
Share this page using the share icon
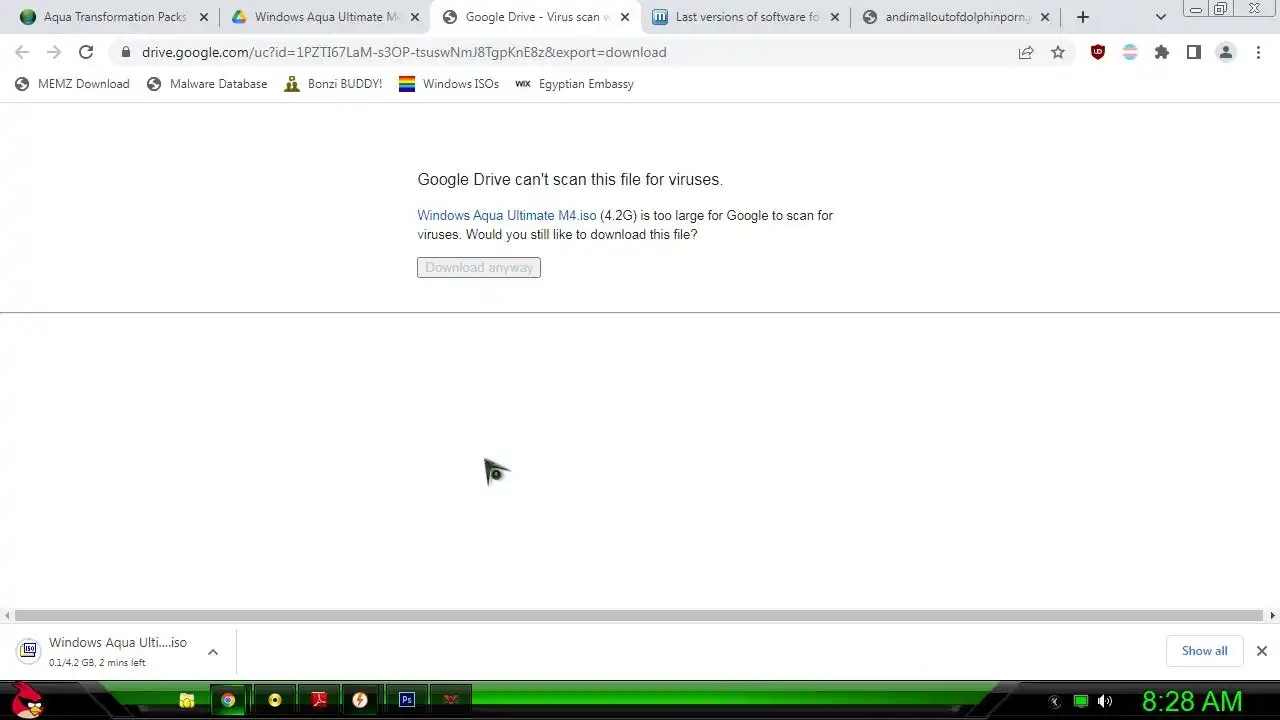(1026, 52)
